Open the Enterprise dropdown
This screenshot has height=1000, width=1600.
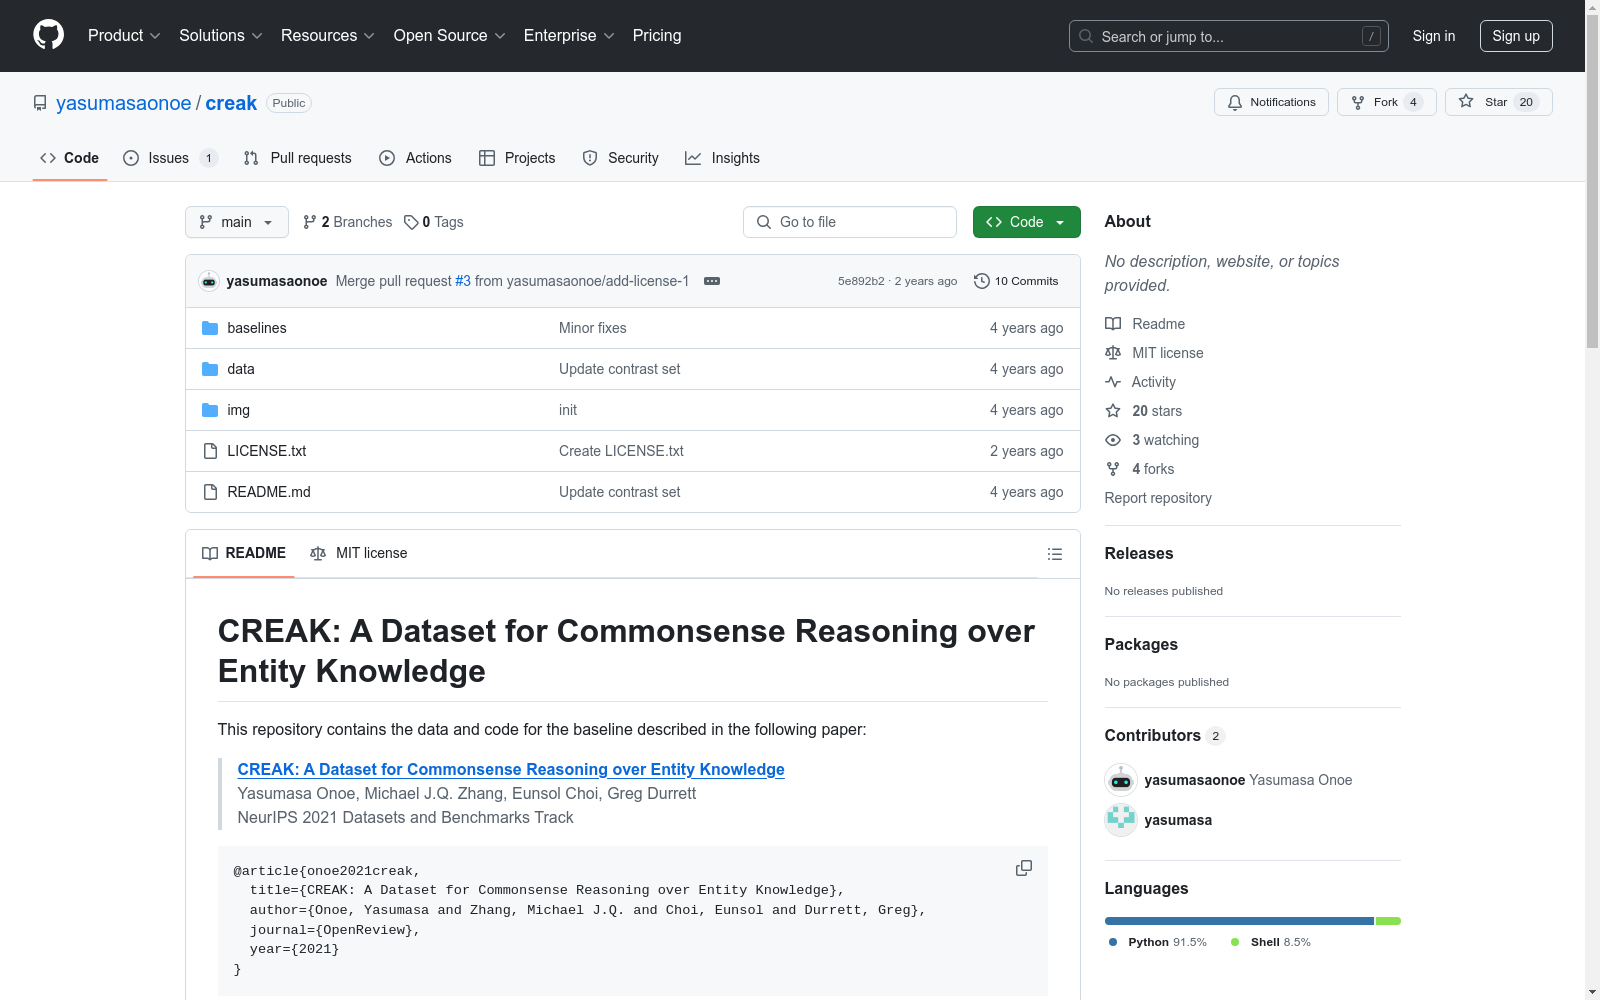coord(569,36)
